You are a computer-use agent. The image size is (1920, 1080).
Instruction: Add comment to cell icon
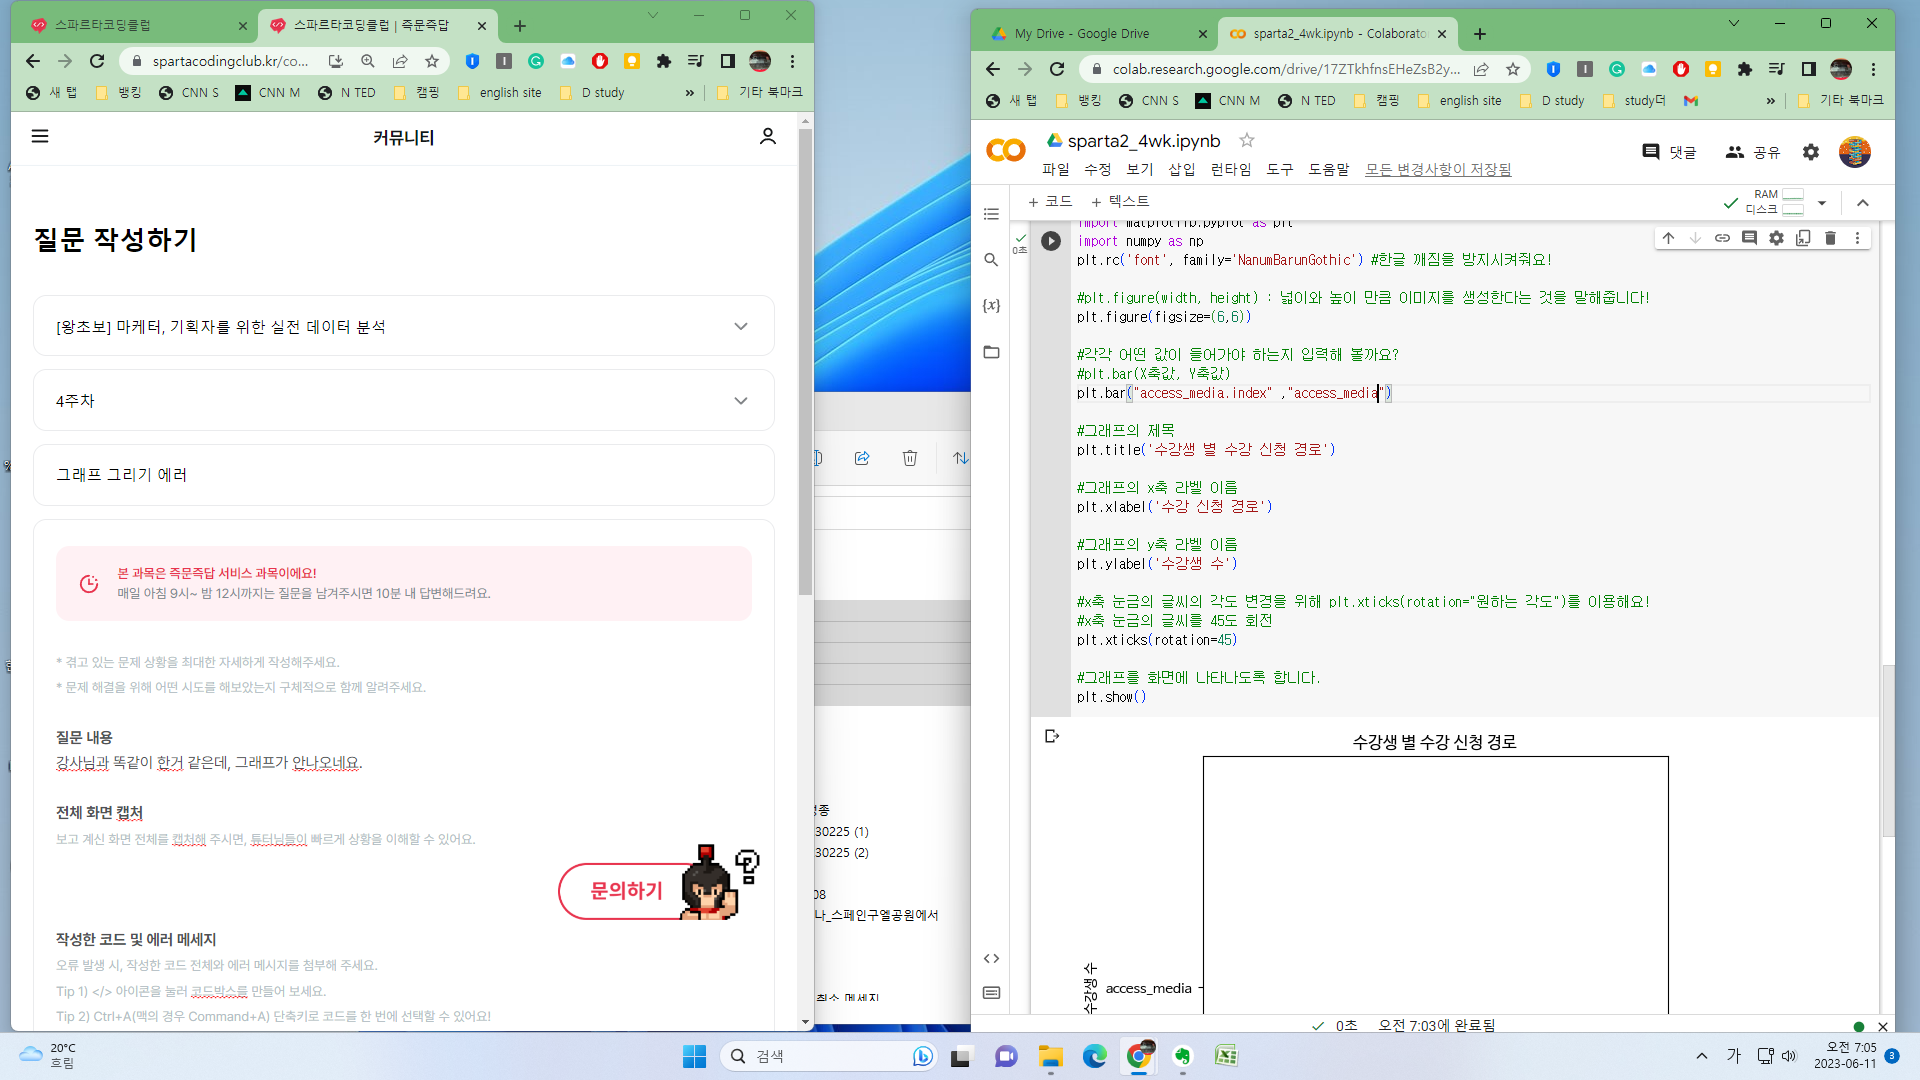pyautogui.click(x=1749, y=238)
